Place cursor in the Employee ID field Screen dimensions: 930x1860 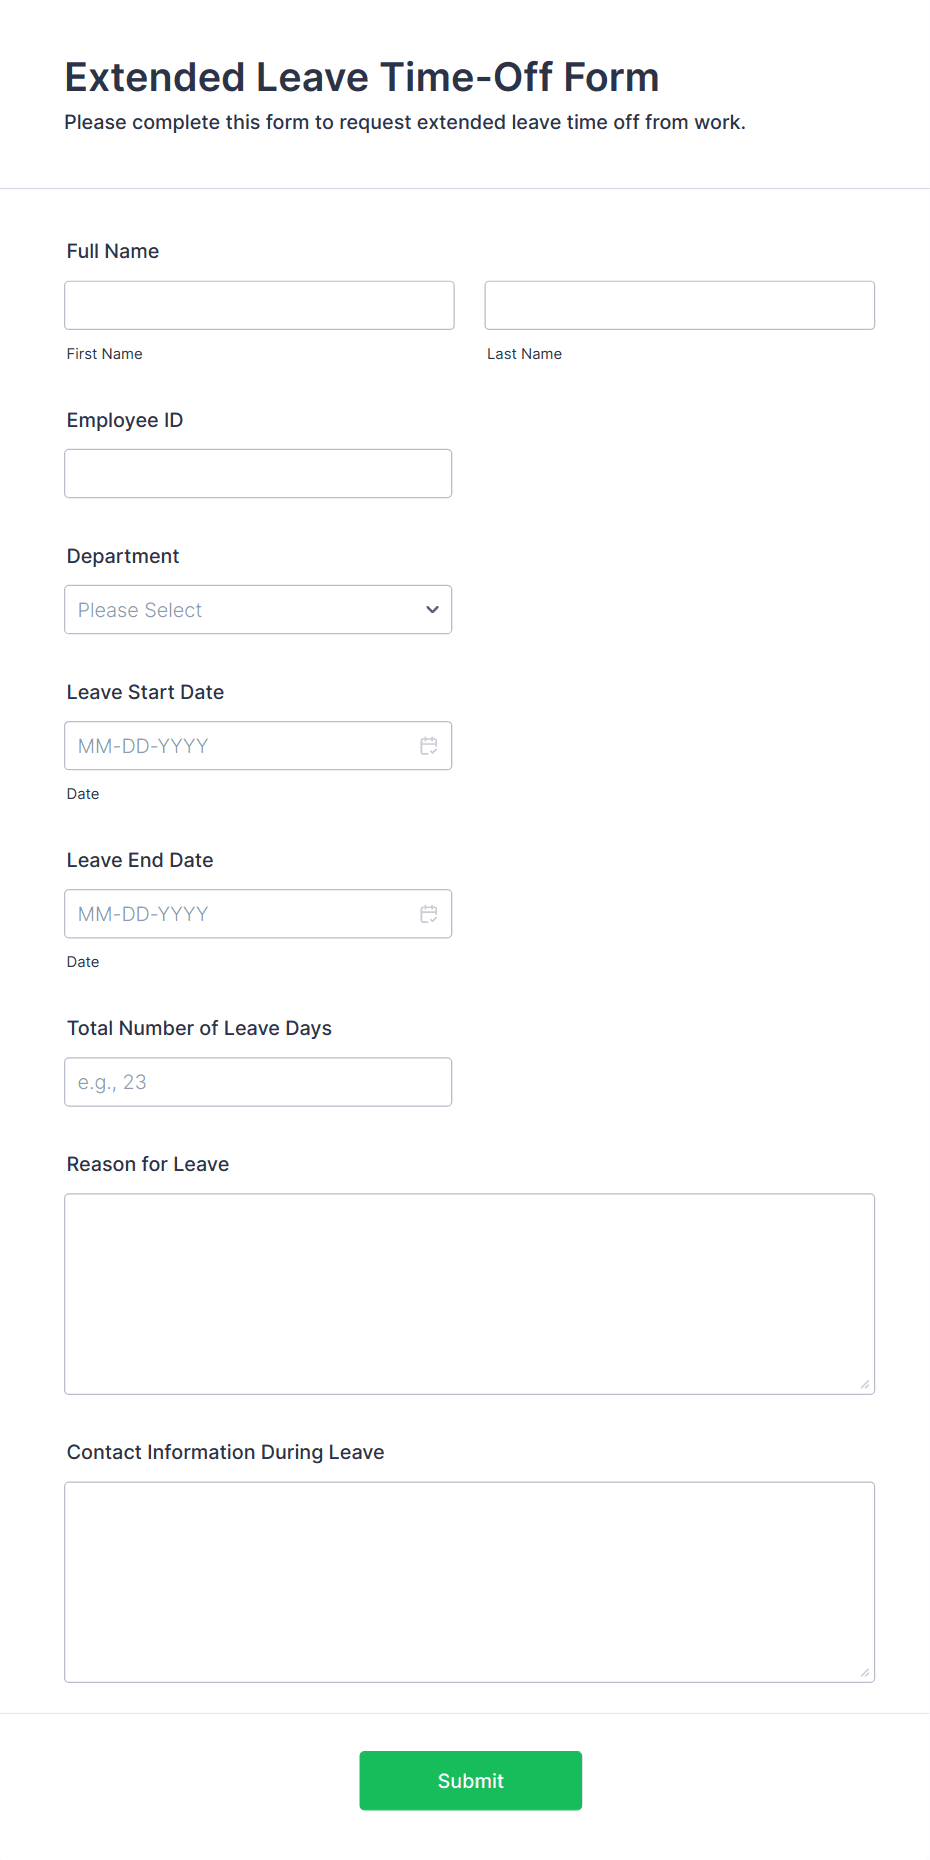click(258, 473)
